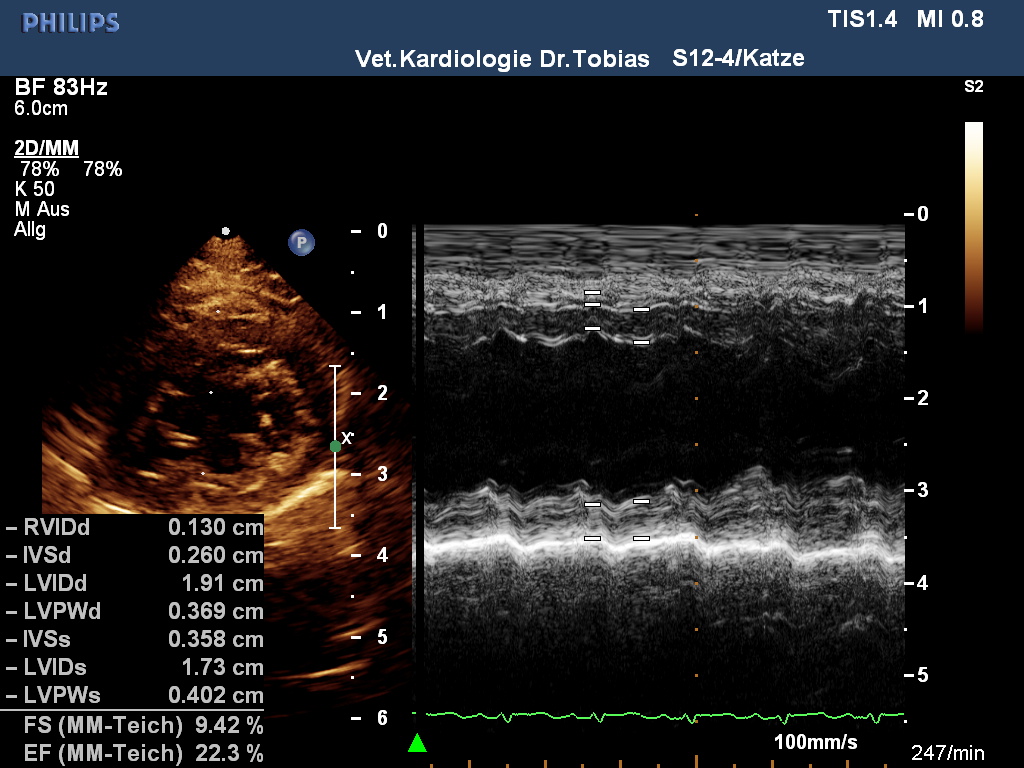Screen dimensions: 1024x768
Task: Click the S2 label above the grayscale bar
Action: [973, 87]
